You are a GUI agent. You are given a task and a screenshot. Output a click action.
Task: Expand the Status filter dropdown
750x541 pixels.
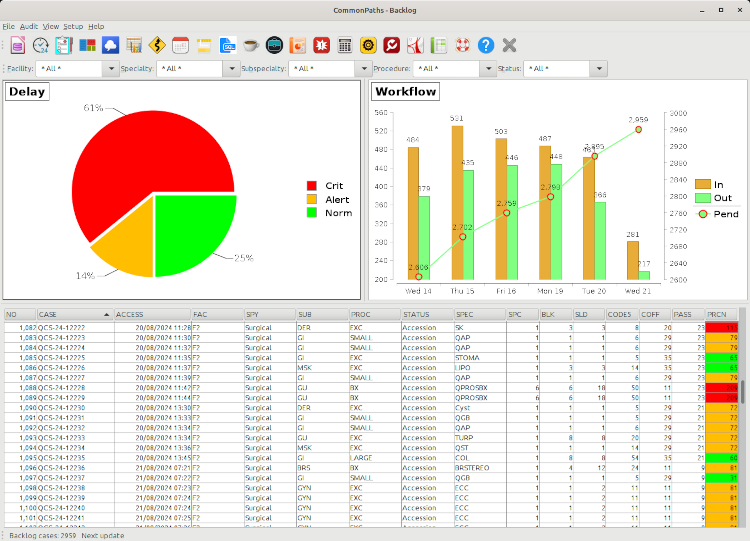pos(598,69)
